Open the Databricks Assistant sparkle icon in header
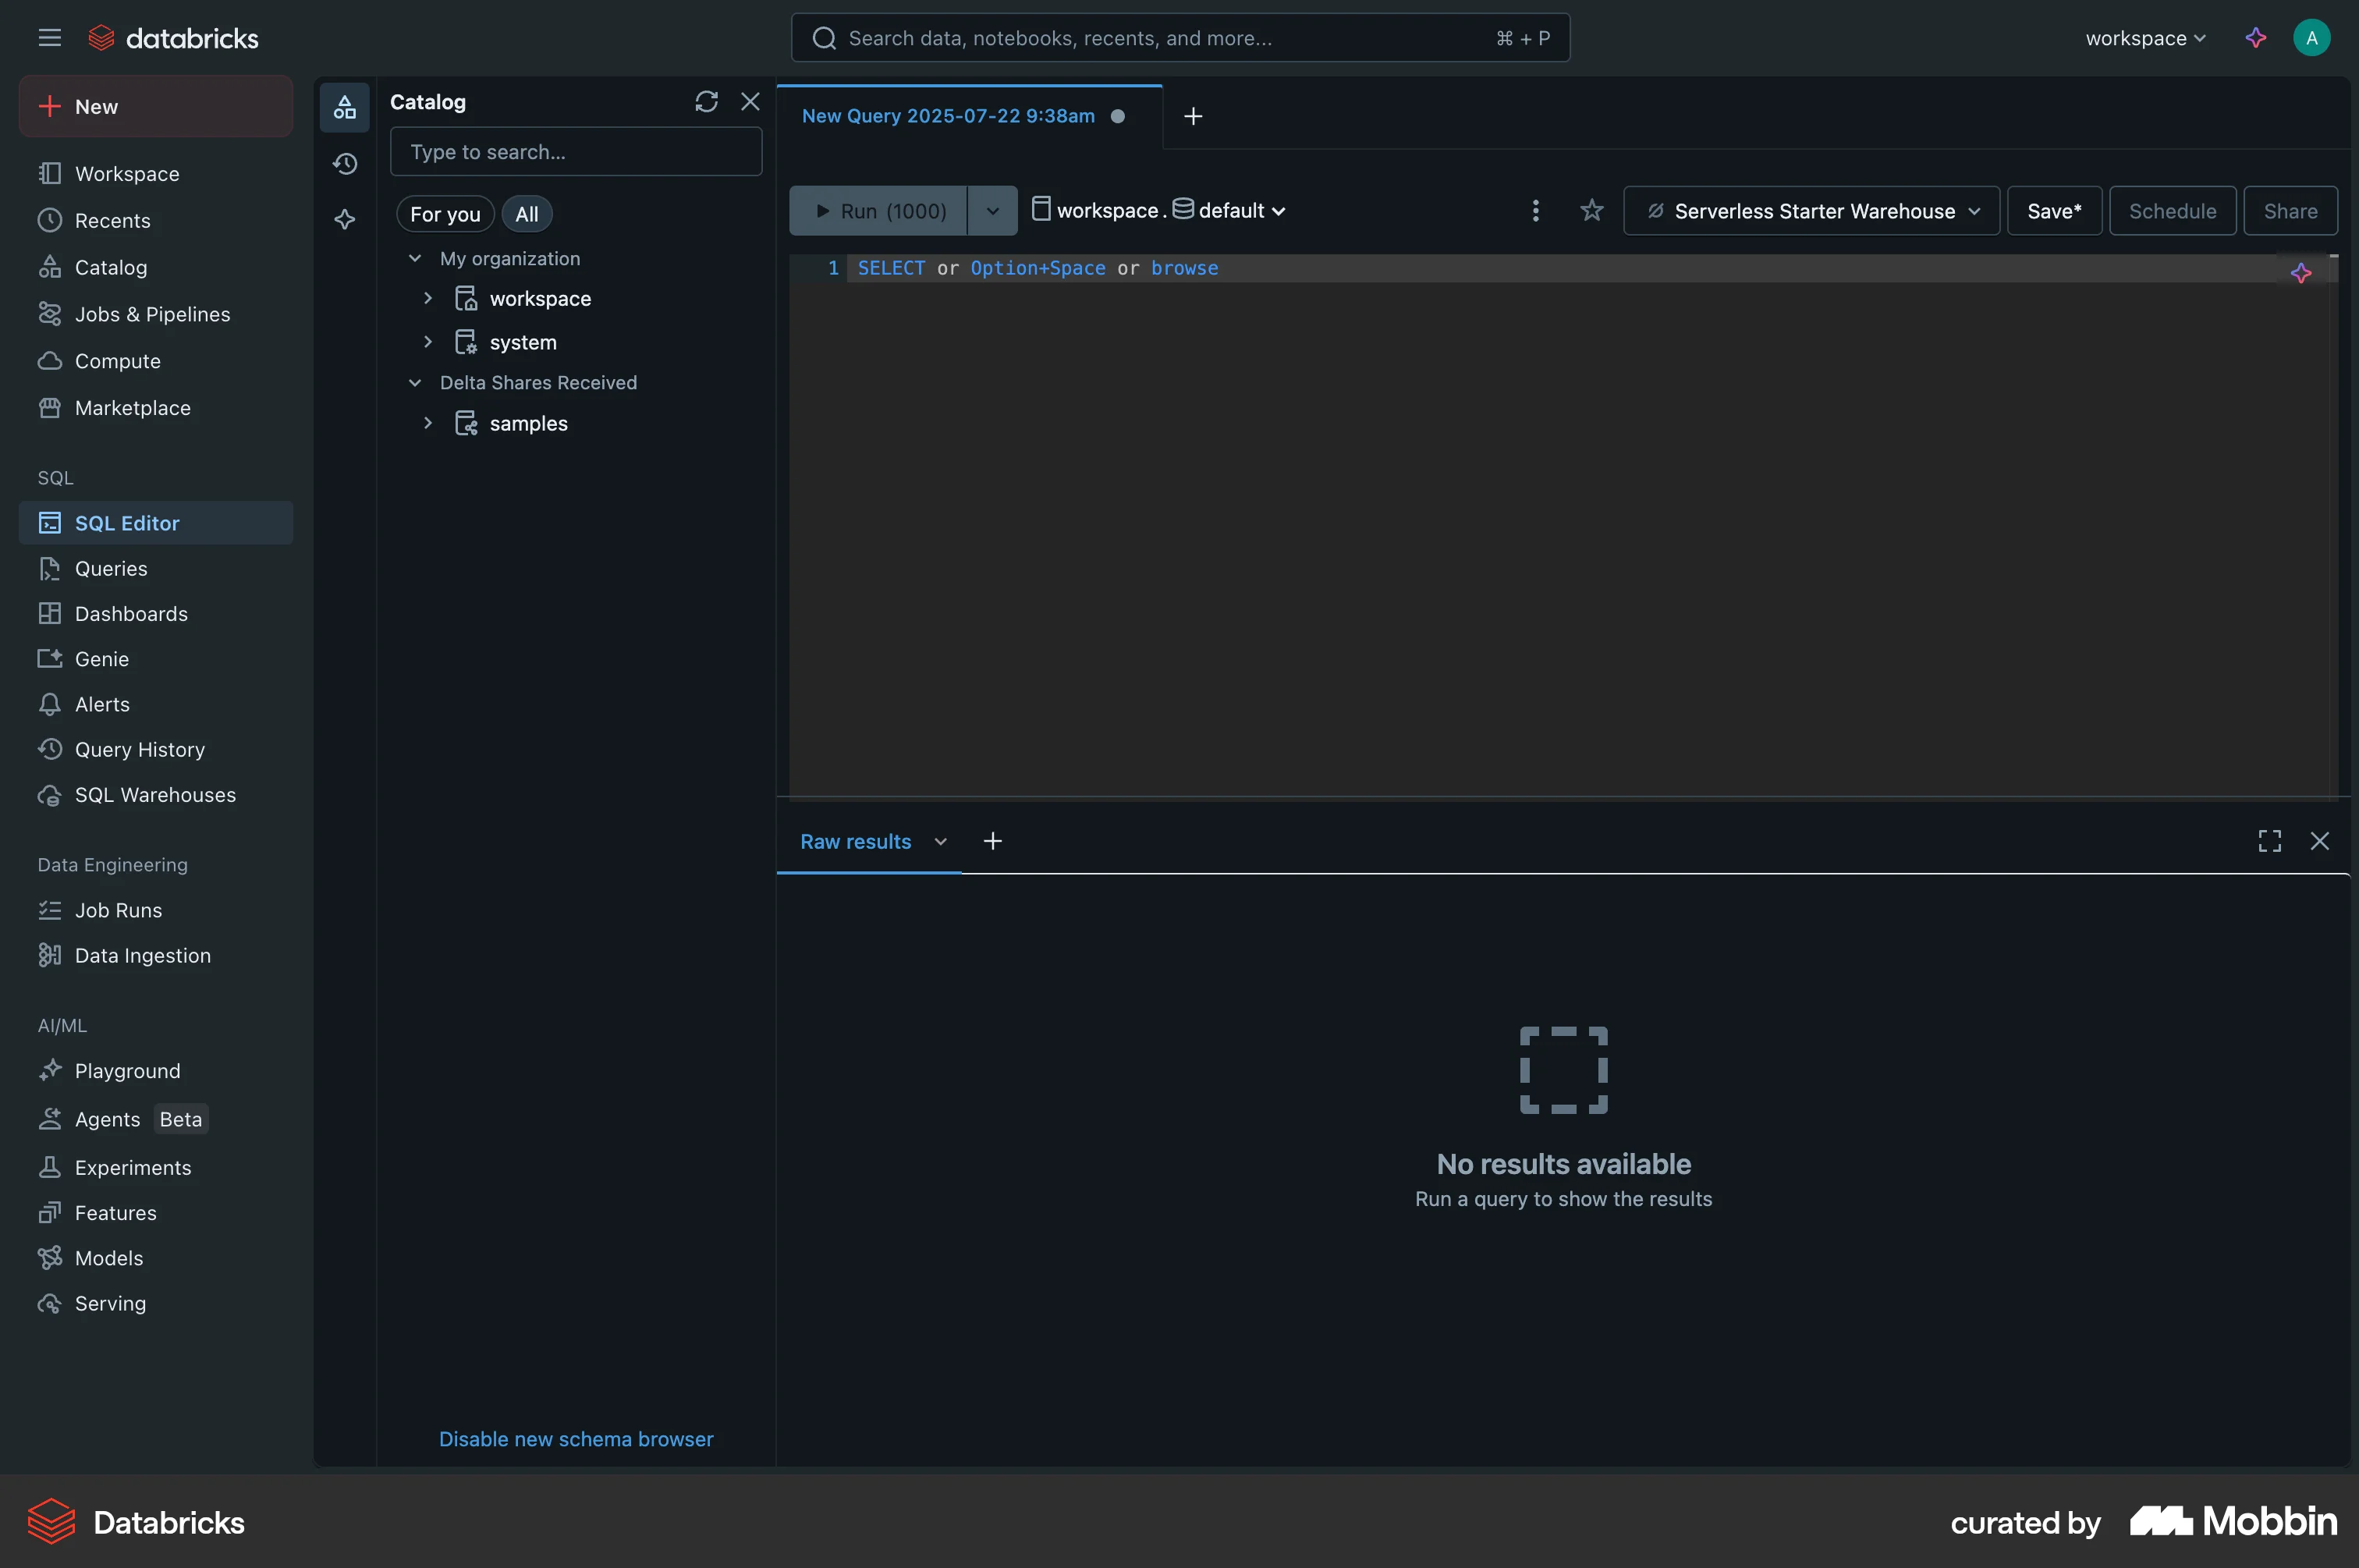Screen dimensions: 2359x1568 pos(2255,38)
